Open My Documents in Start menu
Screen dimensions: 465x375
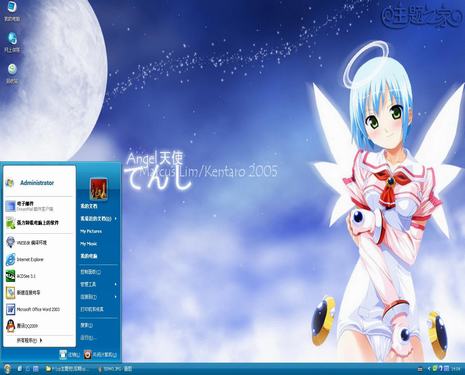click(x=89, y=206)
